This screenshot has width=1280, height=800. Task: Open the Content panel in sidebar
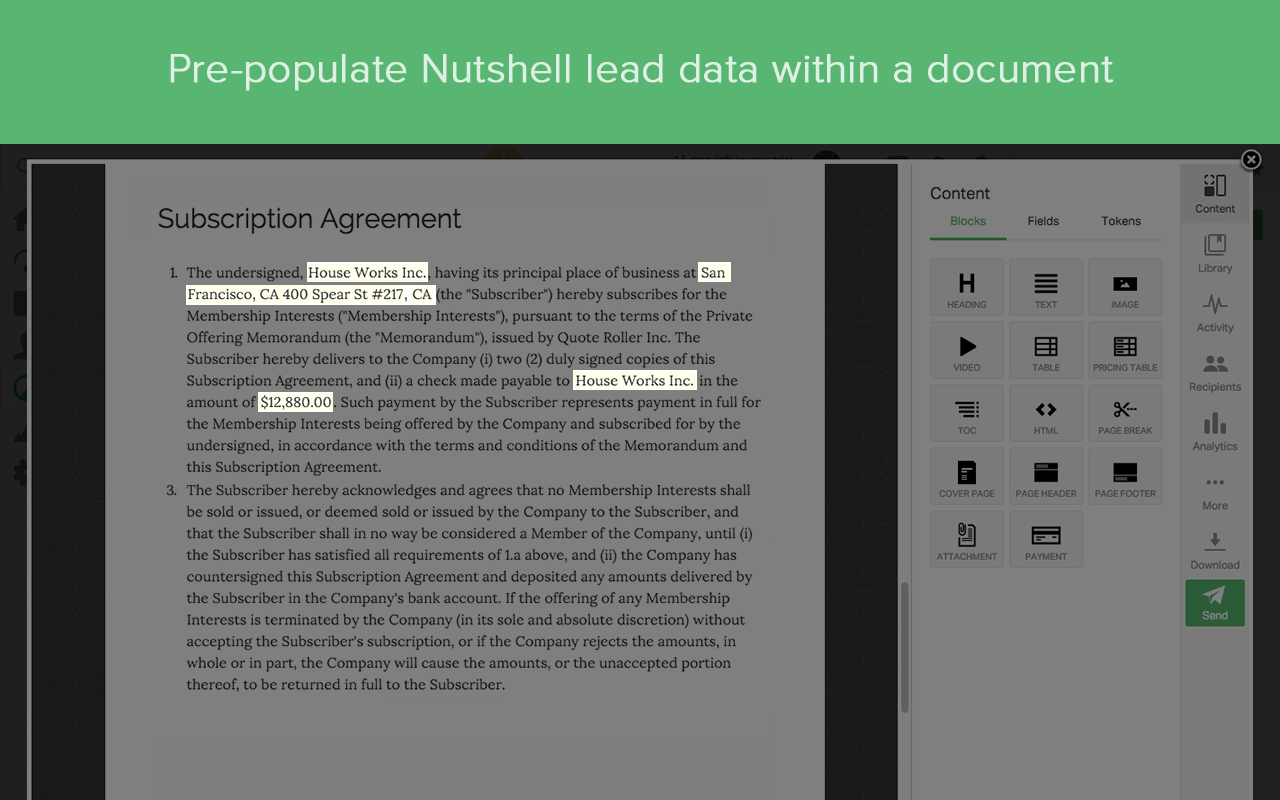coord(1214,194)
